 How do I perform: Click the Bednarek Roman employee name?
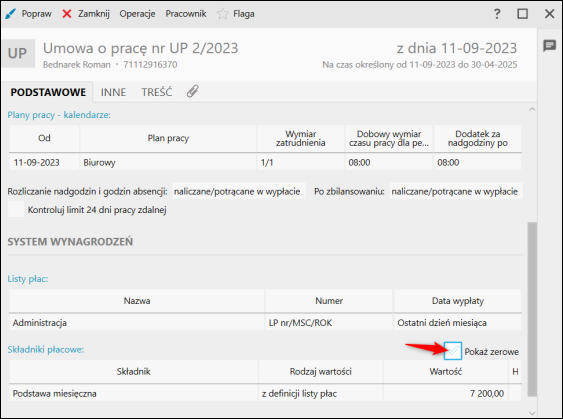pos(76,65)
